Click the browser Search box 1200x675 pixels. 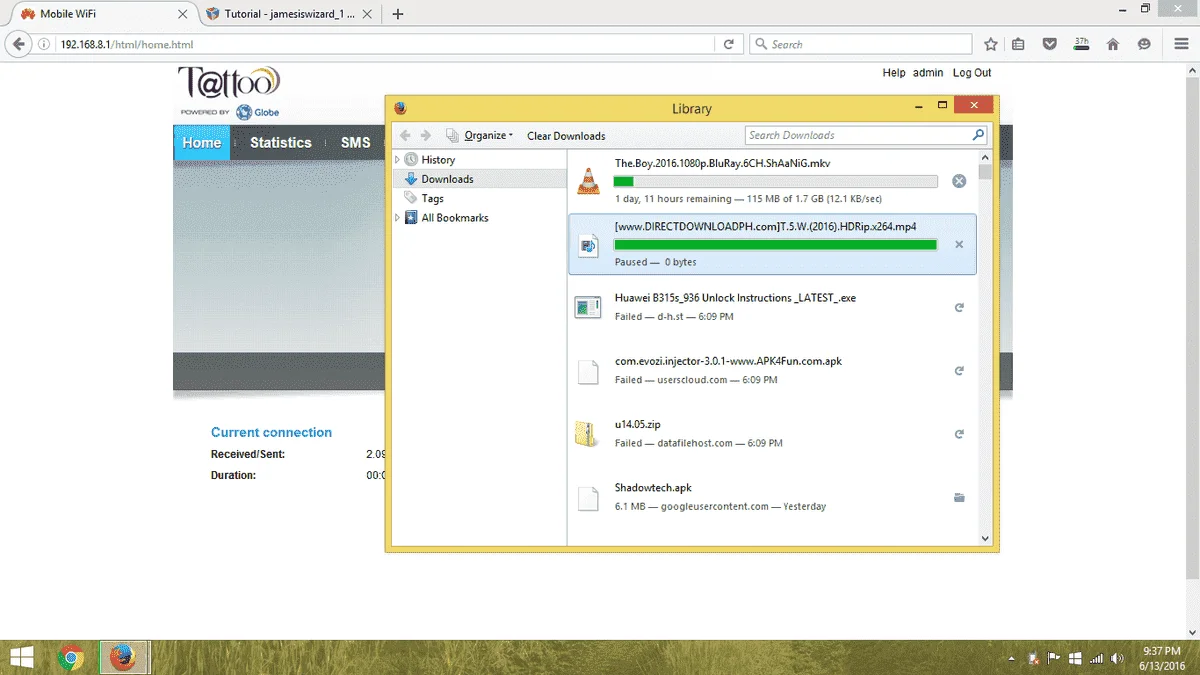point(860,44)
